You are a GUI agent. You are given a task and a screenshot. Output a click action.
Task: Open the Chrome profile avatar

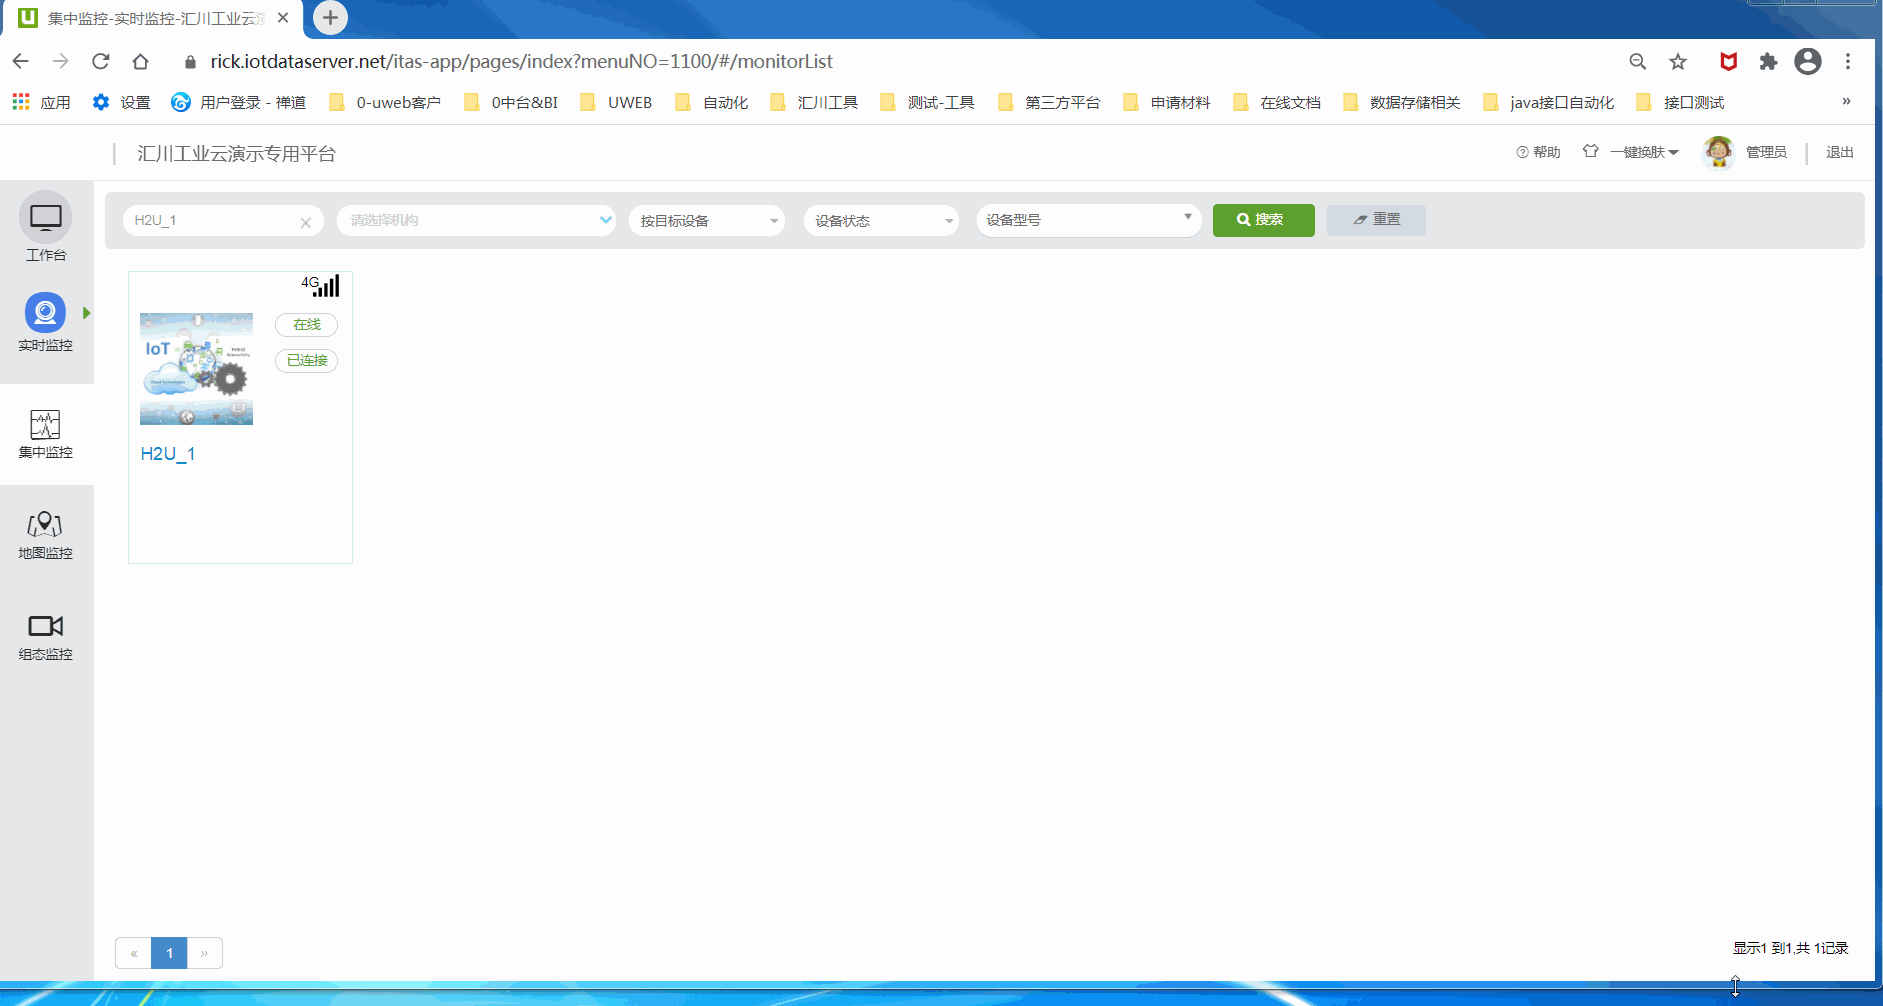(1808, 62)
